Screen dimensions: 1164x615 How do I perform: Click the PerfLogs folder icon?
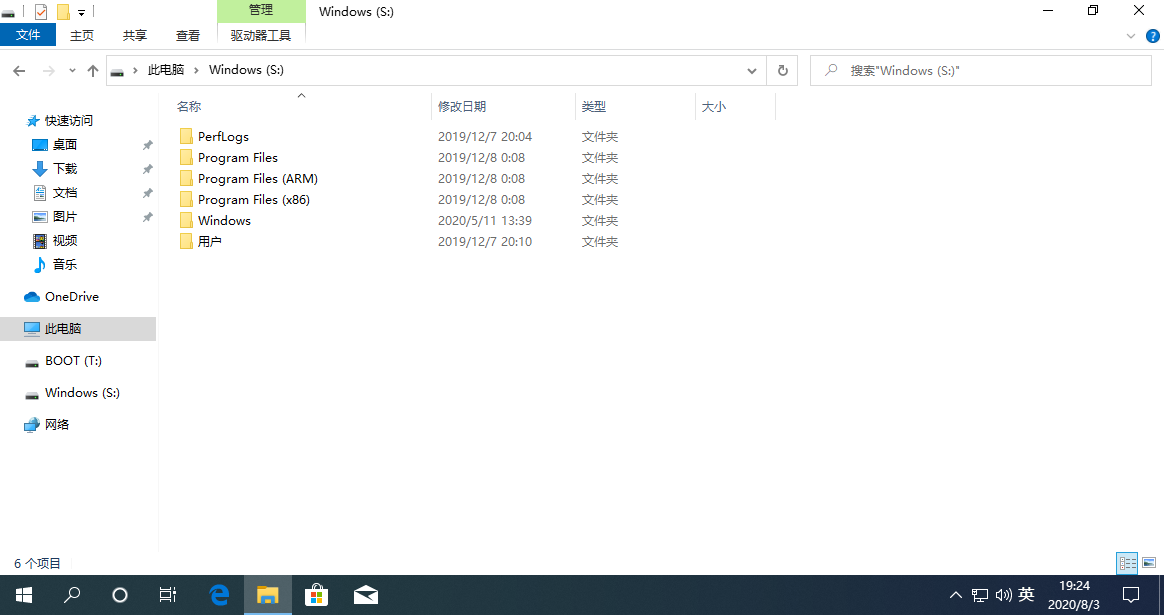tap(186, 136)
